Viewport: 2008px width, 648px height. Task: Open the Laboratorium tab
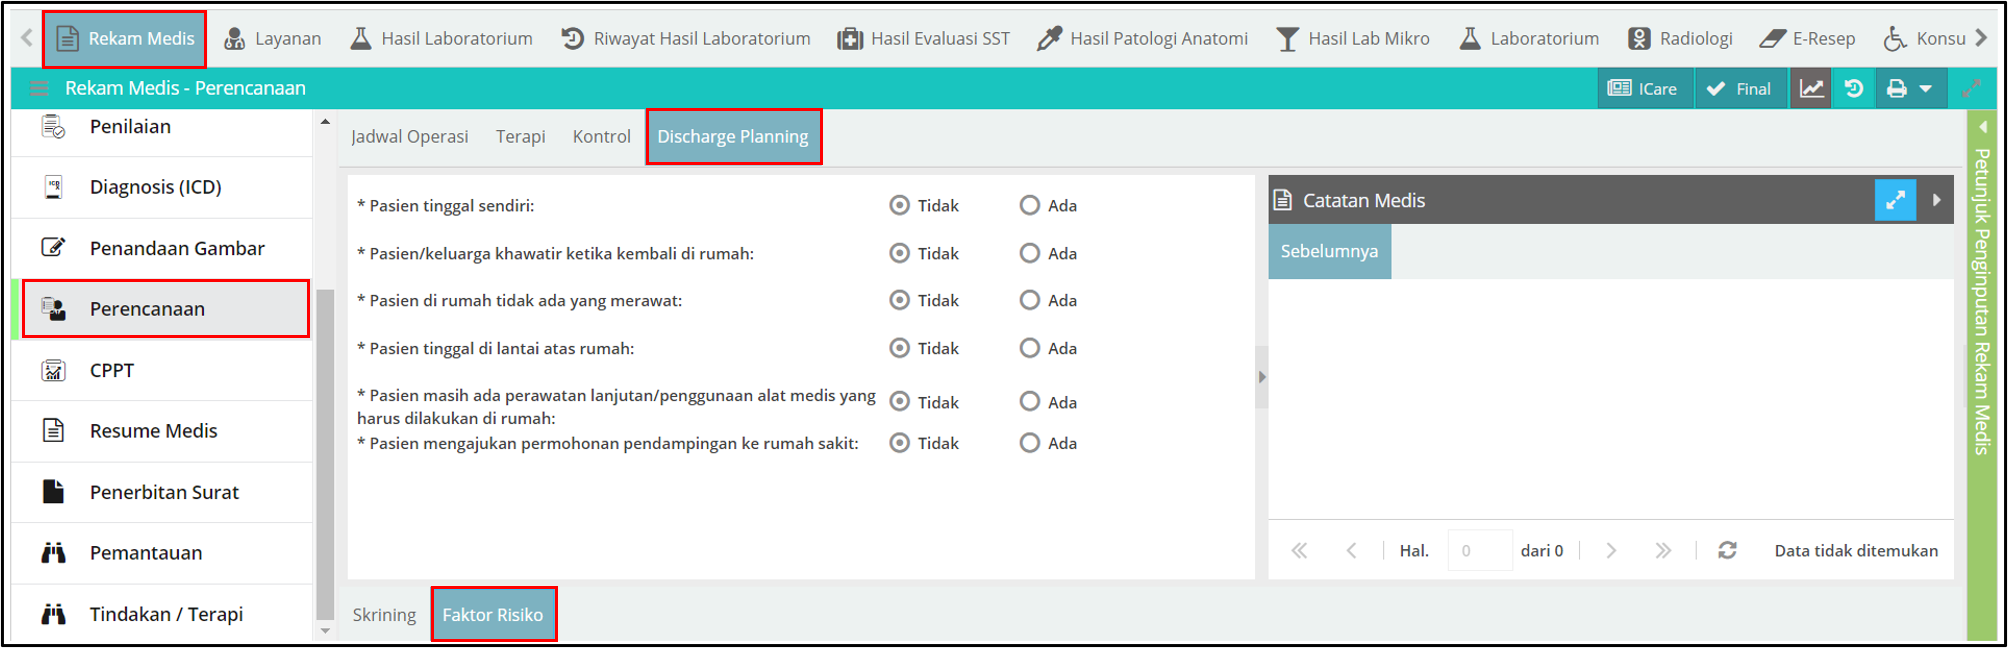click(1529, 39)
